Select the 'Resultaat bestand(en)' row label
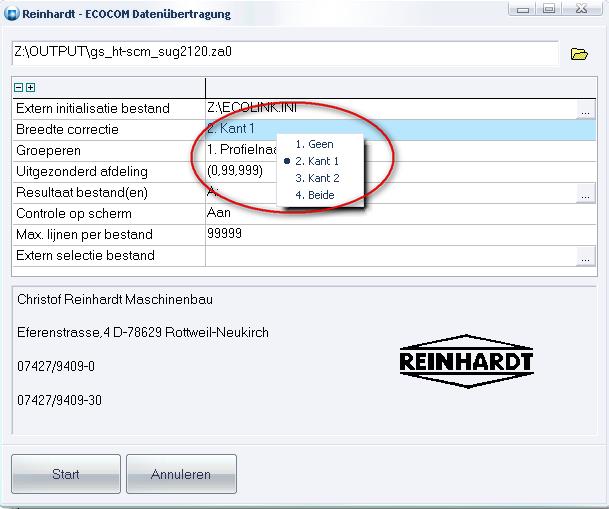This screenshot has width=609, height=509. coord(82,193)
